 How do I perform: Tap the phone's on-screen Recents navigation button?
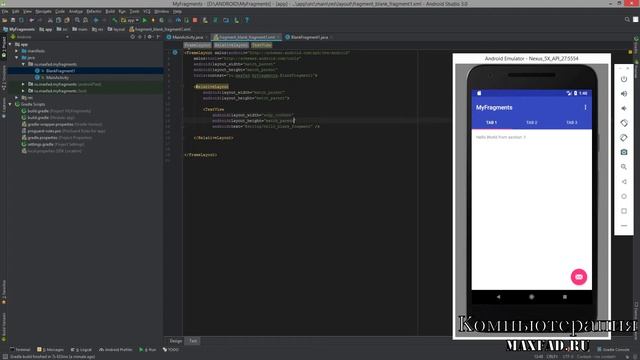(x=565, y=297)
